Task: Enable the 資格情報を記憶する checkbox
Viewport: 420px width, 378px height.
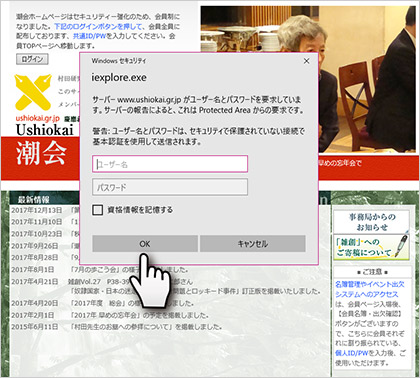Action: coord(97,210)
